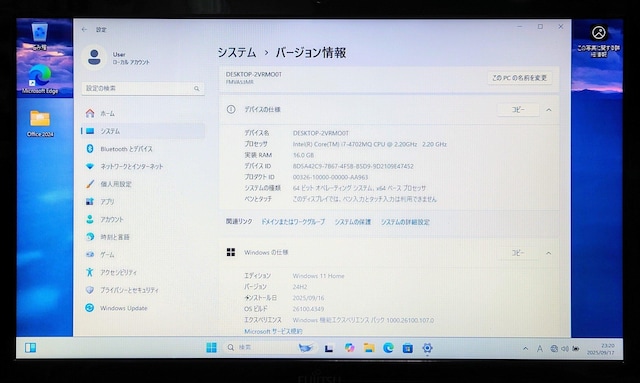
Task: Click the processor value i7-4702MQ text
Action: point(370,144)
